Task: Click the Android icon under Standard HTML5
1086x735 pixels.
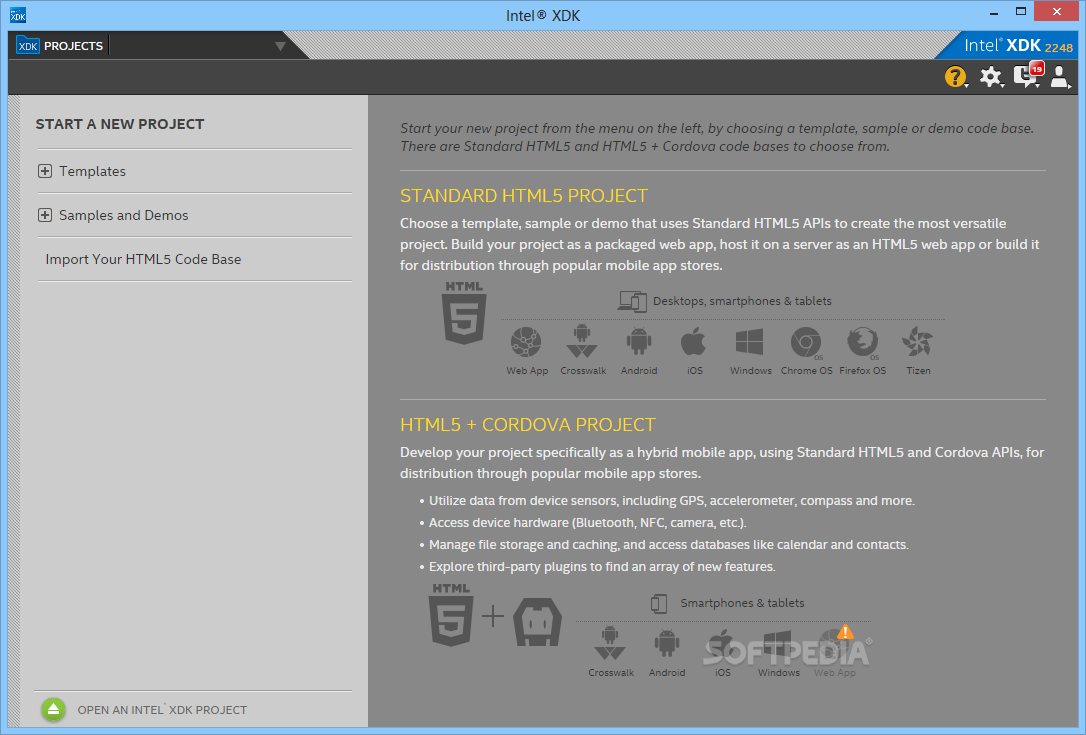Action: [639, 342]
